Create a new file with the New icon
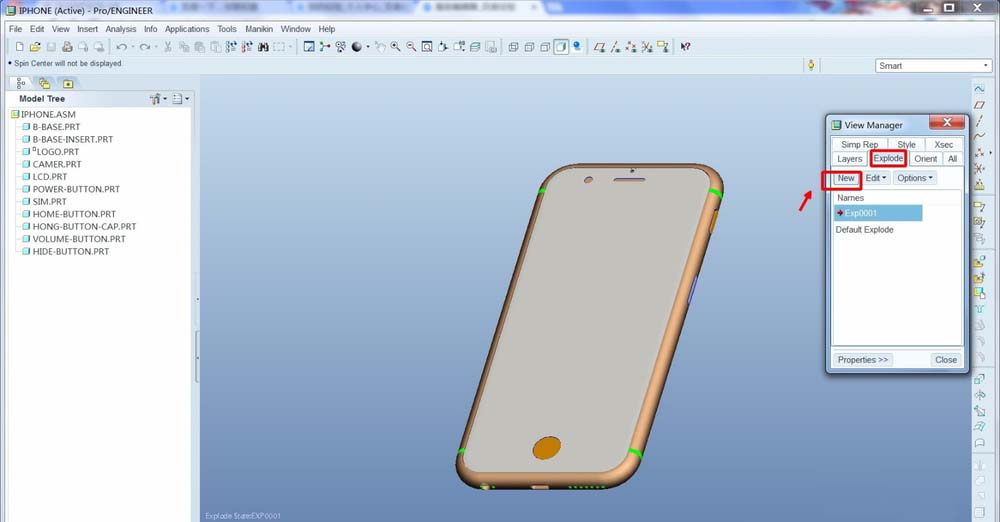1000x522 pixels. coord(19,47)
